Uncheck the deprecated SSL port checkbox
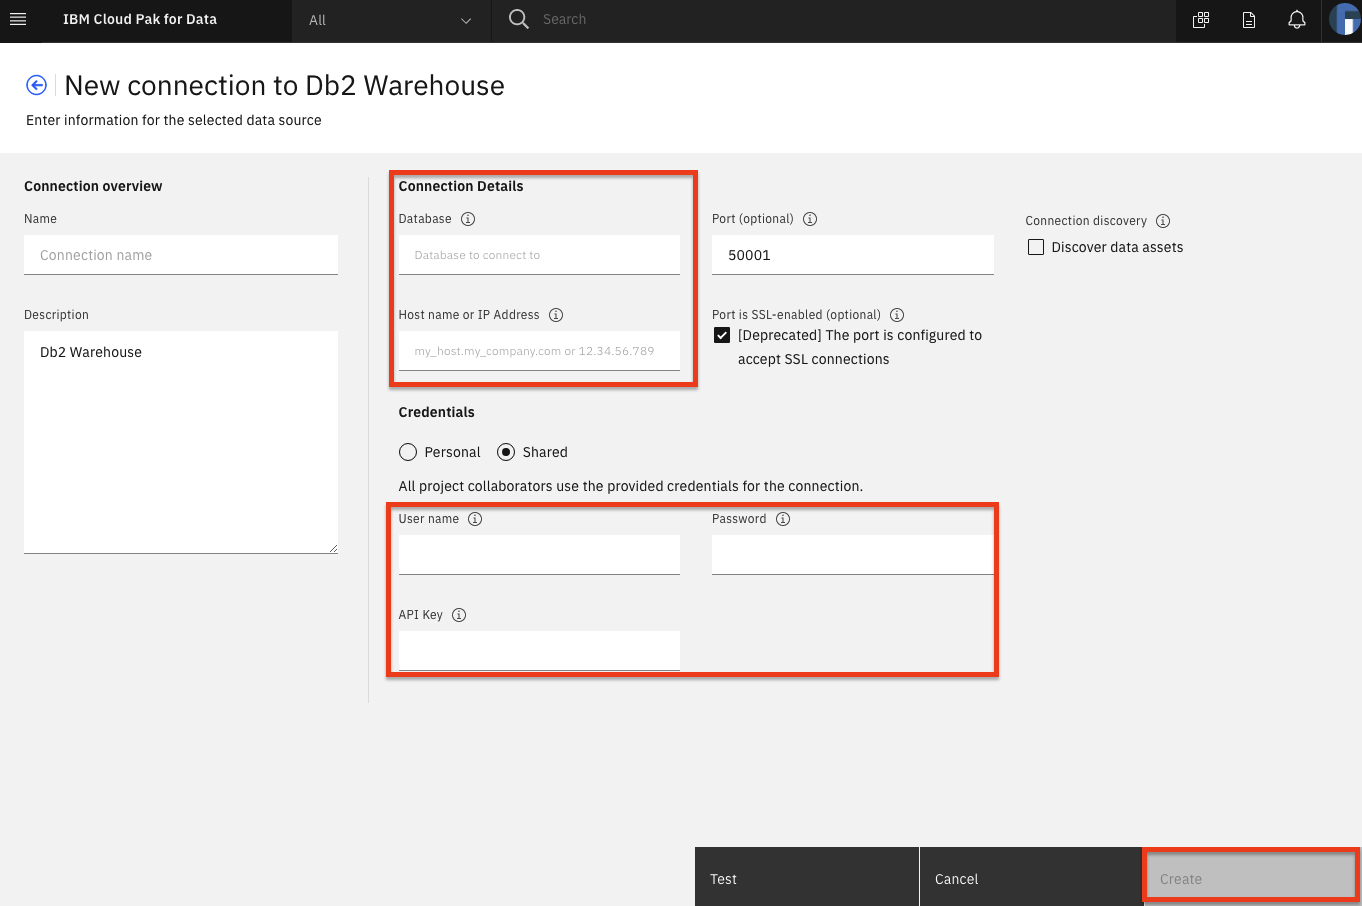This screenshot has width=1362, height=906. (722, 335)
